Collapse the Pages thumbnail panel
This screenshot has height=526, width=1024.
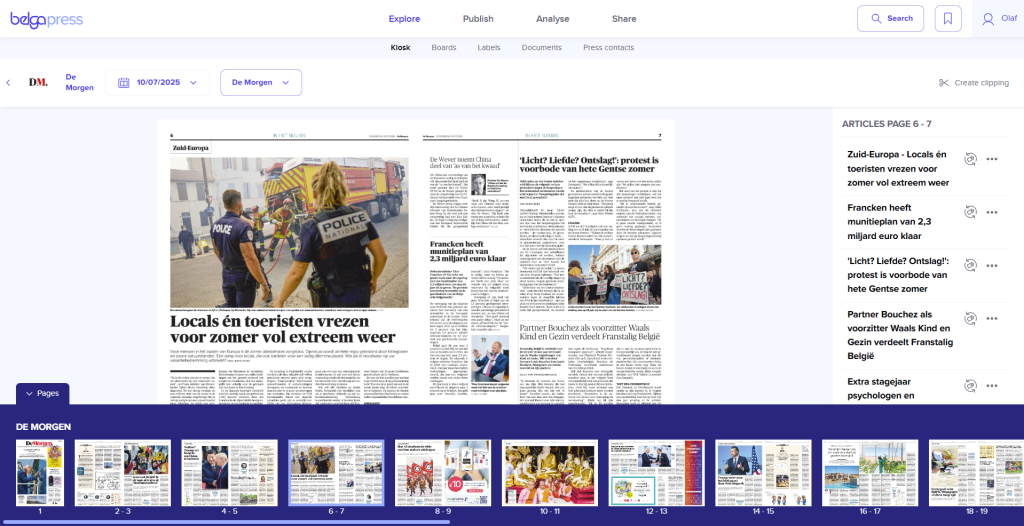click(42, 394)
